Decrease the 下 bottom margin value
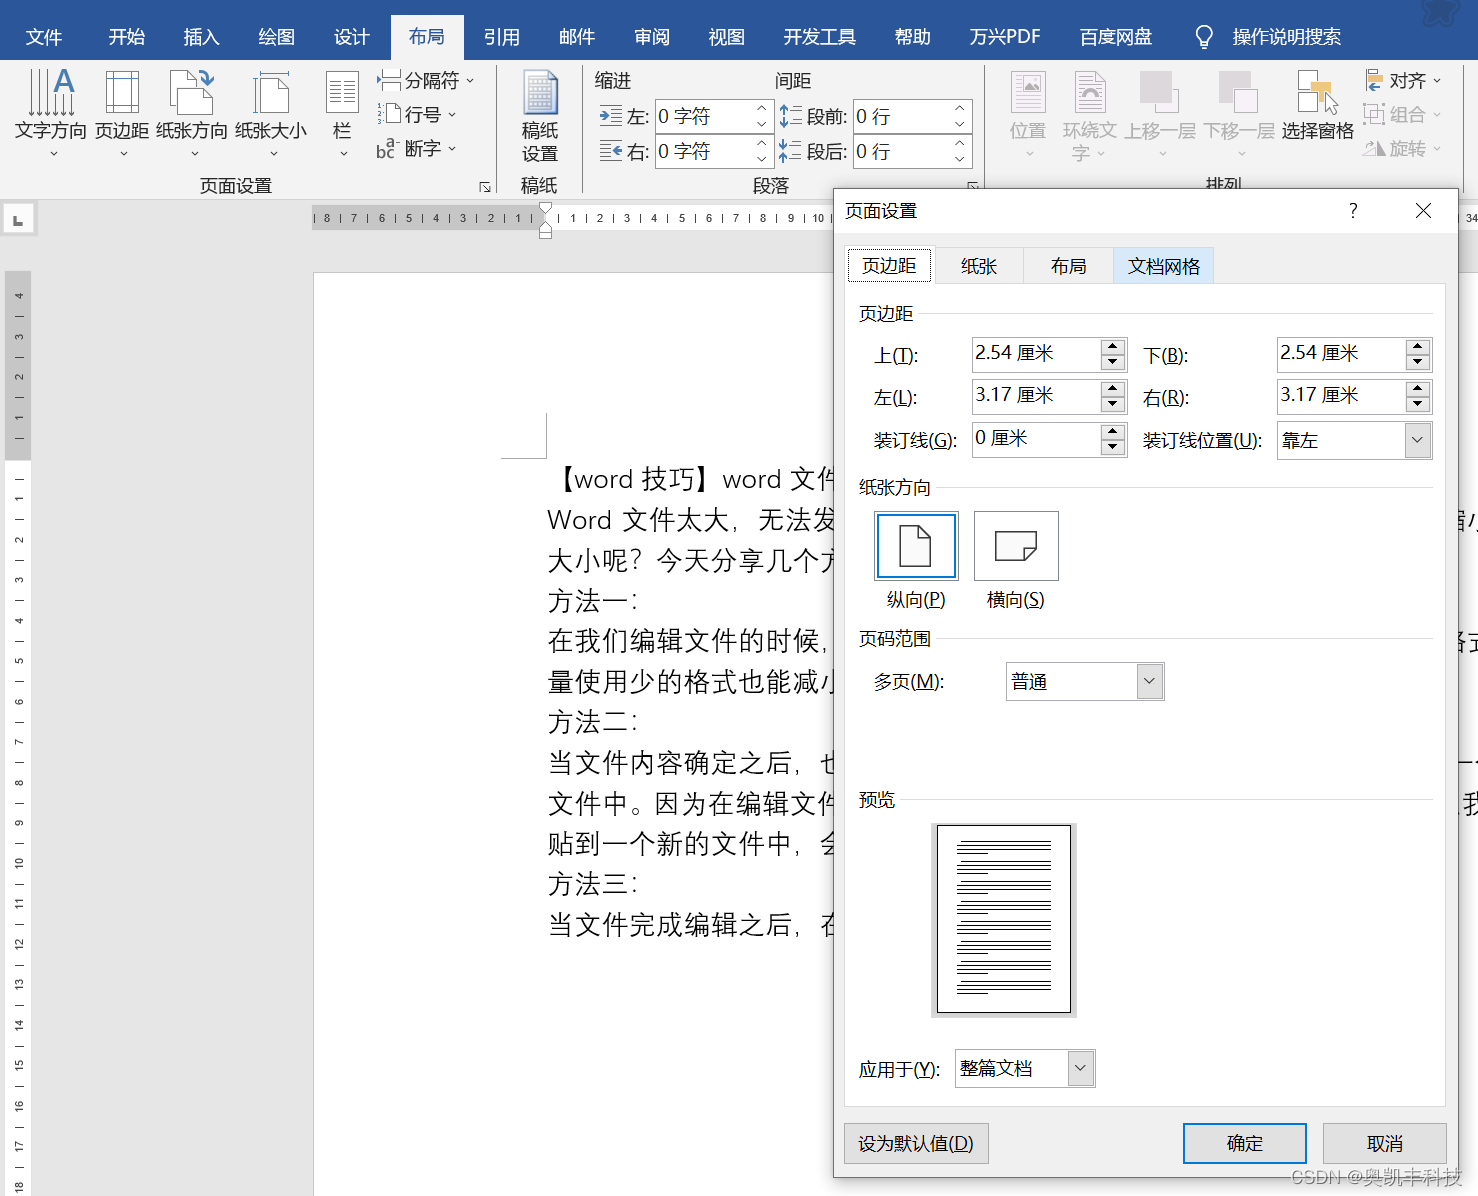Screen dimensions: 1478x1196 coord(1418,362)
